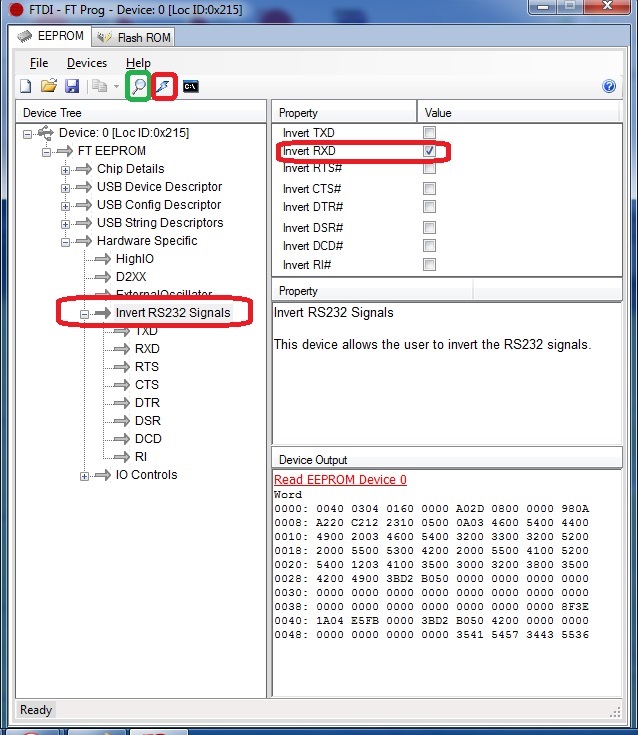This screenshot has height=735, width=638.
Task: Click the Invert DTR# property label
Action: 313,207
